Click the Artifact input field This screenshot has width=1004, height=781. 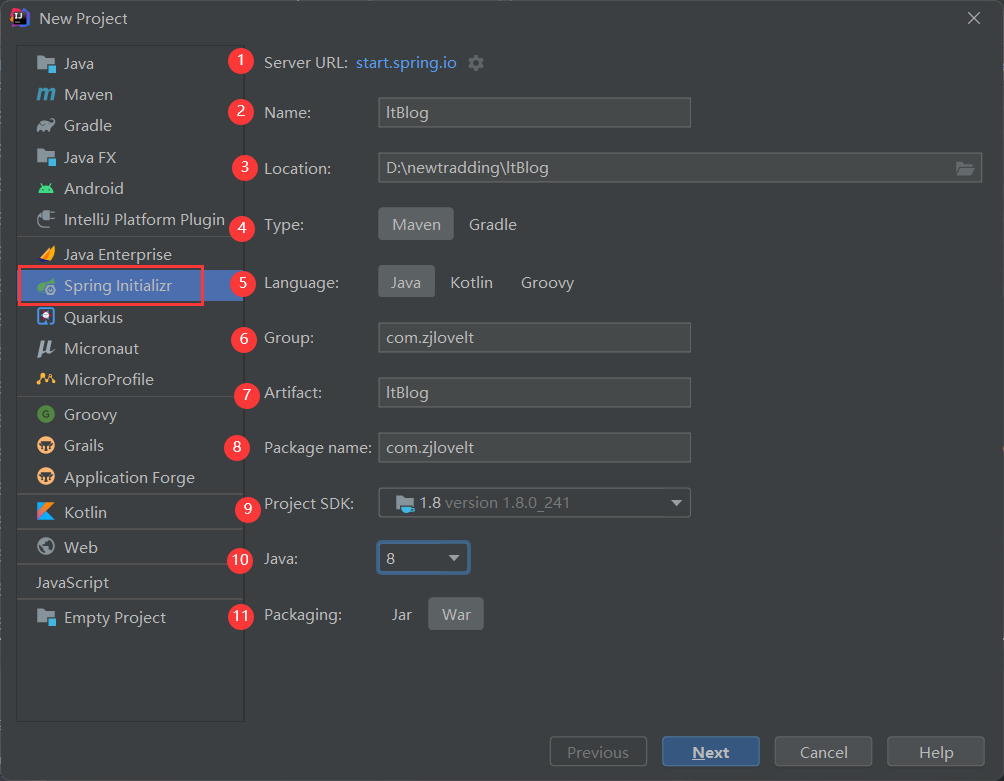pos(535,392)
